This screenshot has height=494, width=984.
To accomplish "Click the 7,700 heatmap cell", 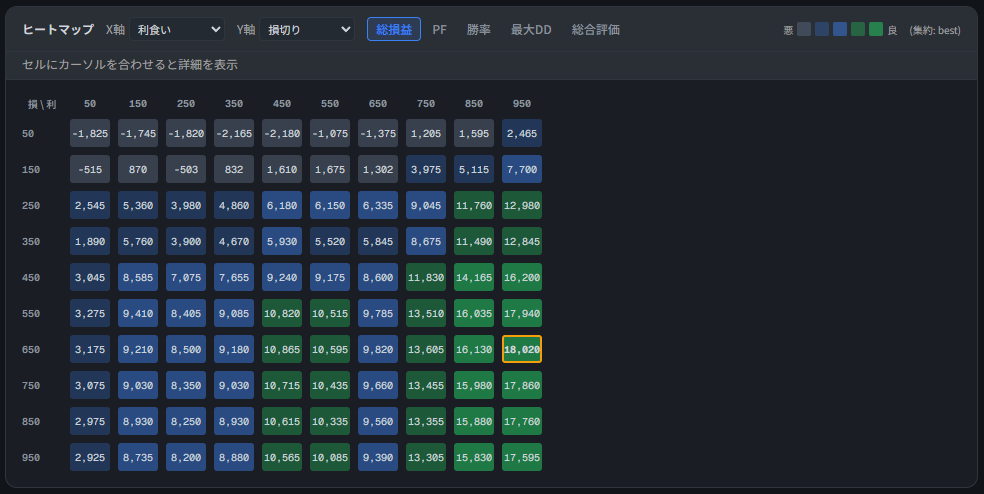I will click(x=521, y=169).
